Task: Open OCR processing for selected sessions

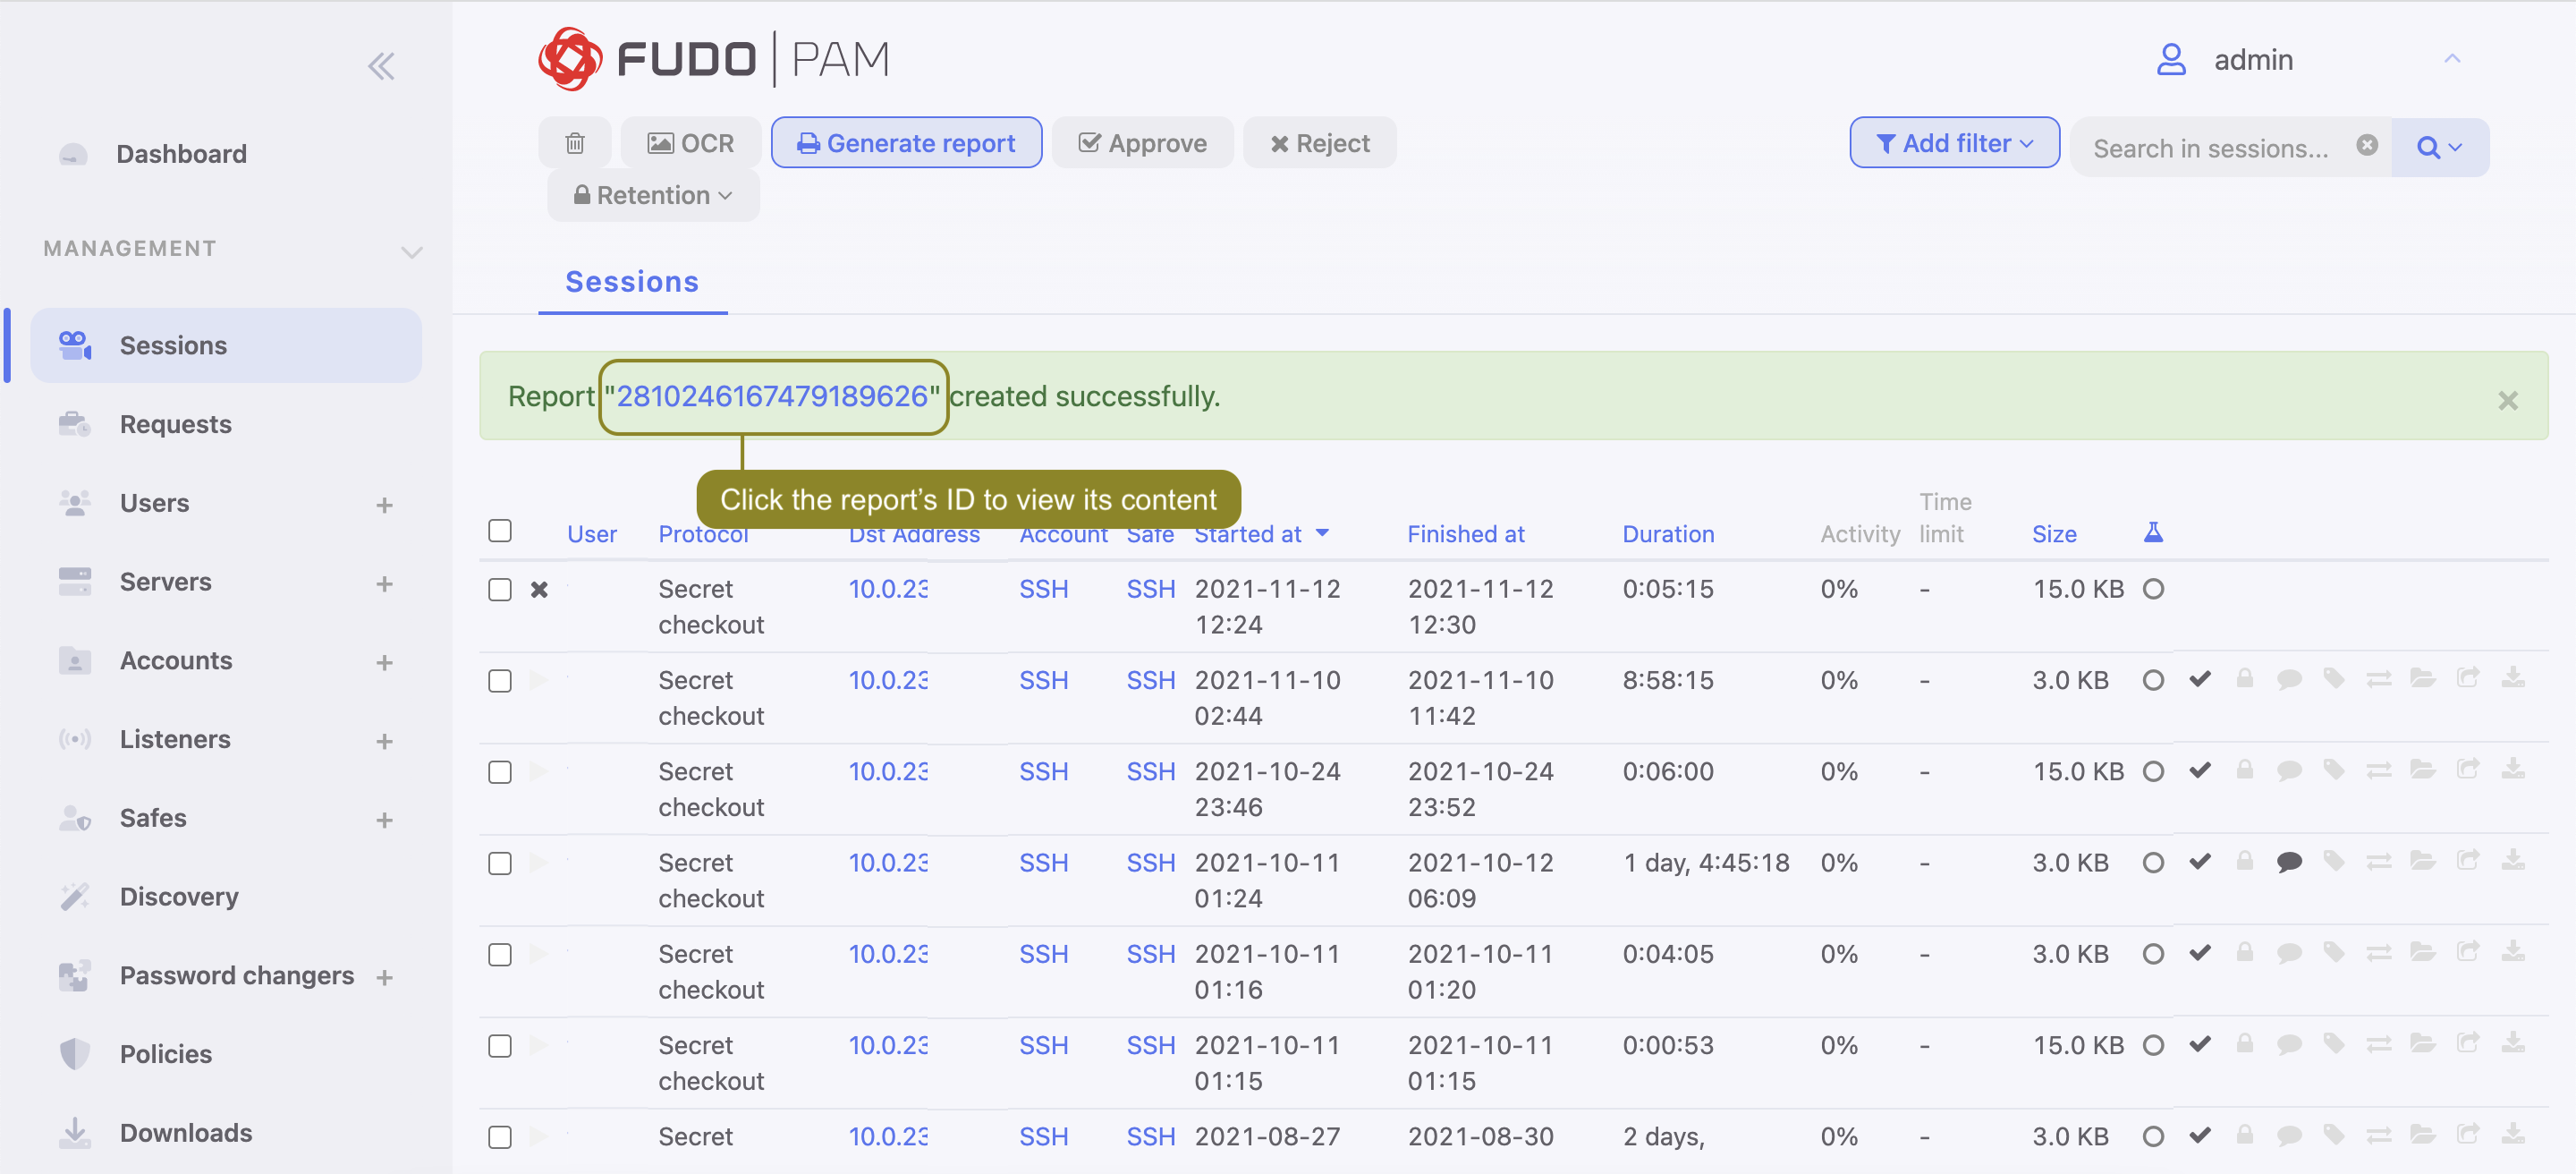Action: pyautogui.click(x=690, y=142)
